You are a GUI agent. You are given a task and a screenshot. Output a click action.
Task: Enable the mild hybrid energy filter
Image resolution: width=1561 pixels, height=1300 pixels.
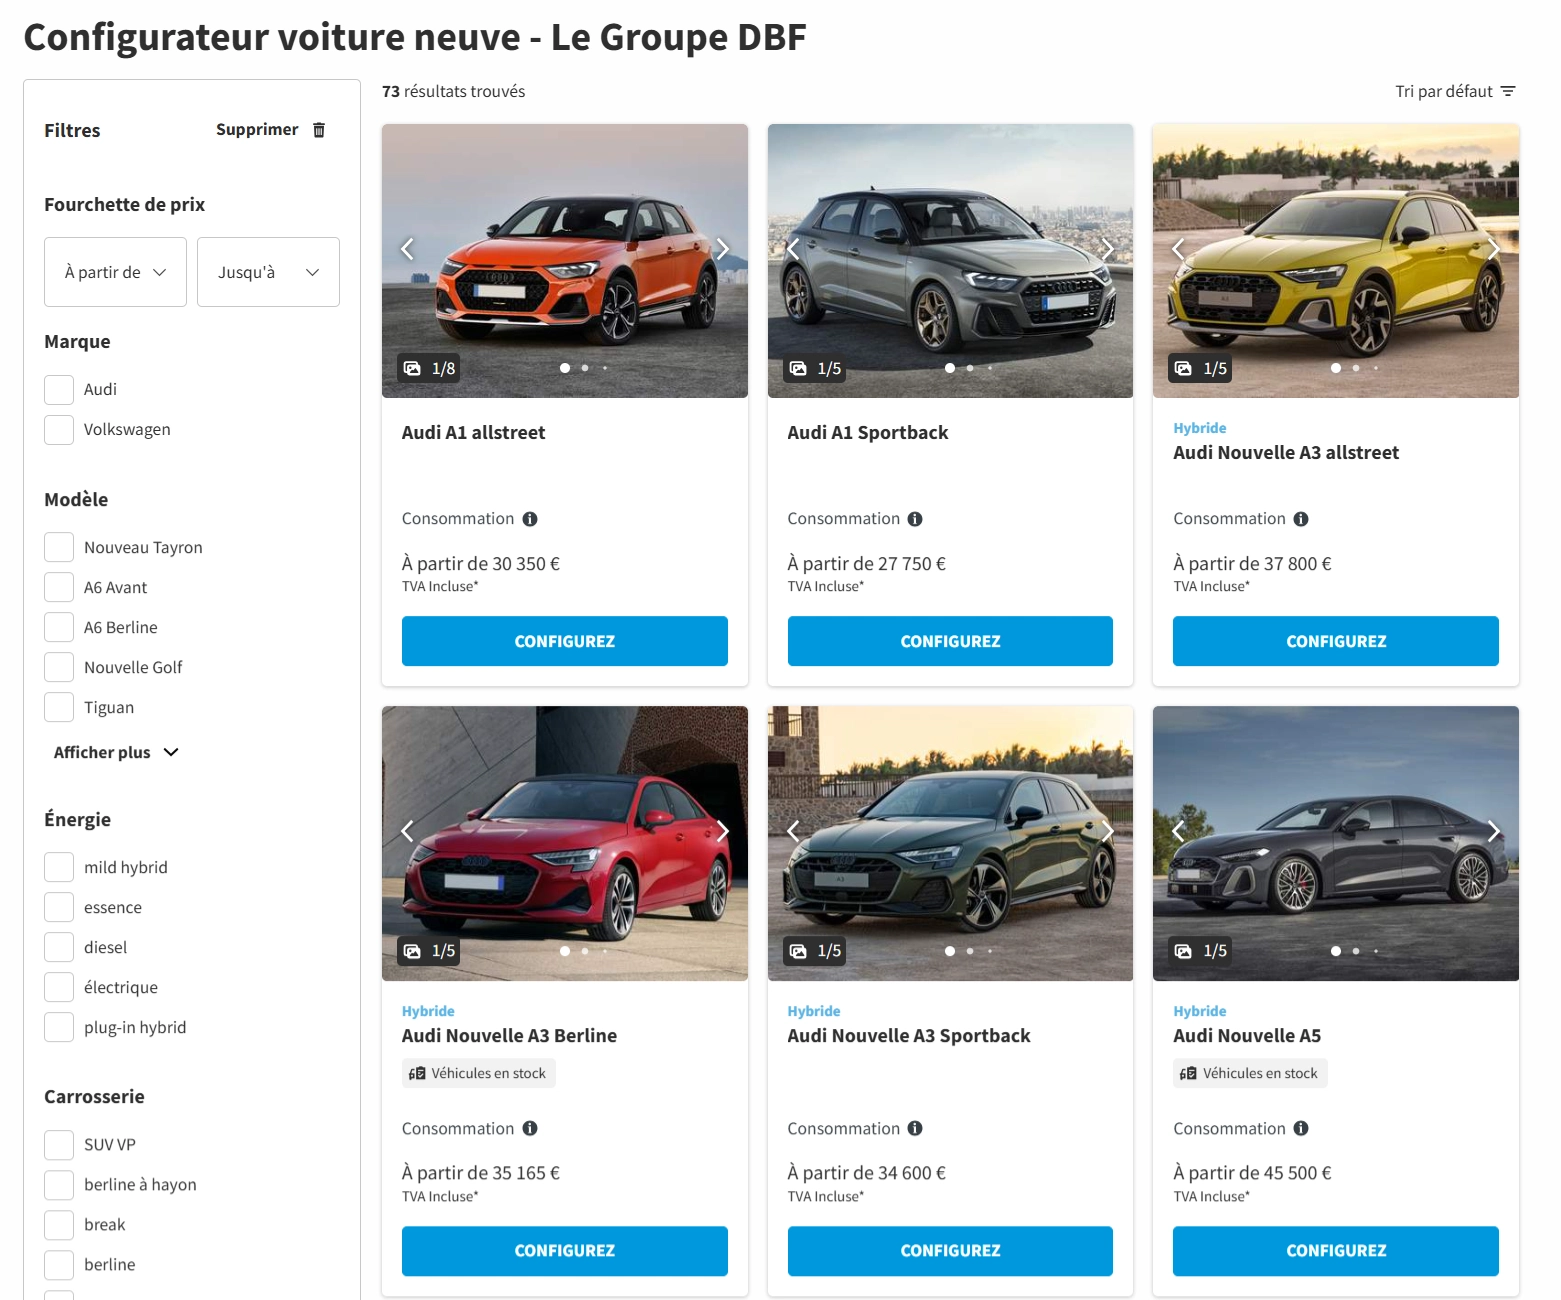pos(59,868)
